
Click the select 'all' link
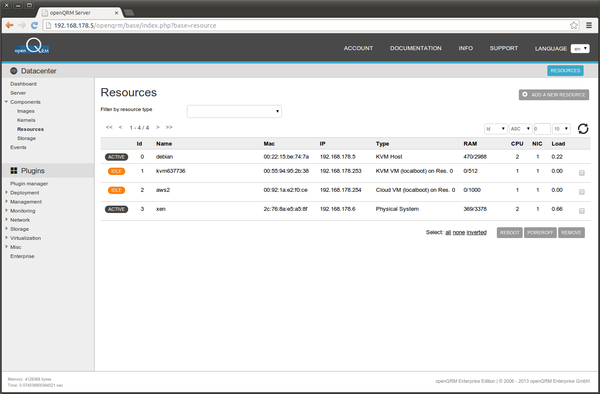pyautogui.click(x=448, y=233)
